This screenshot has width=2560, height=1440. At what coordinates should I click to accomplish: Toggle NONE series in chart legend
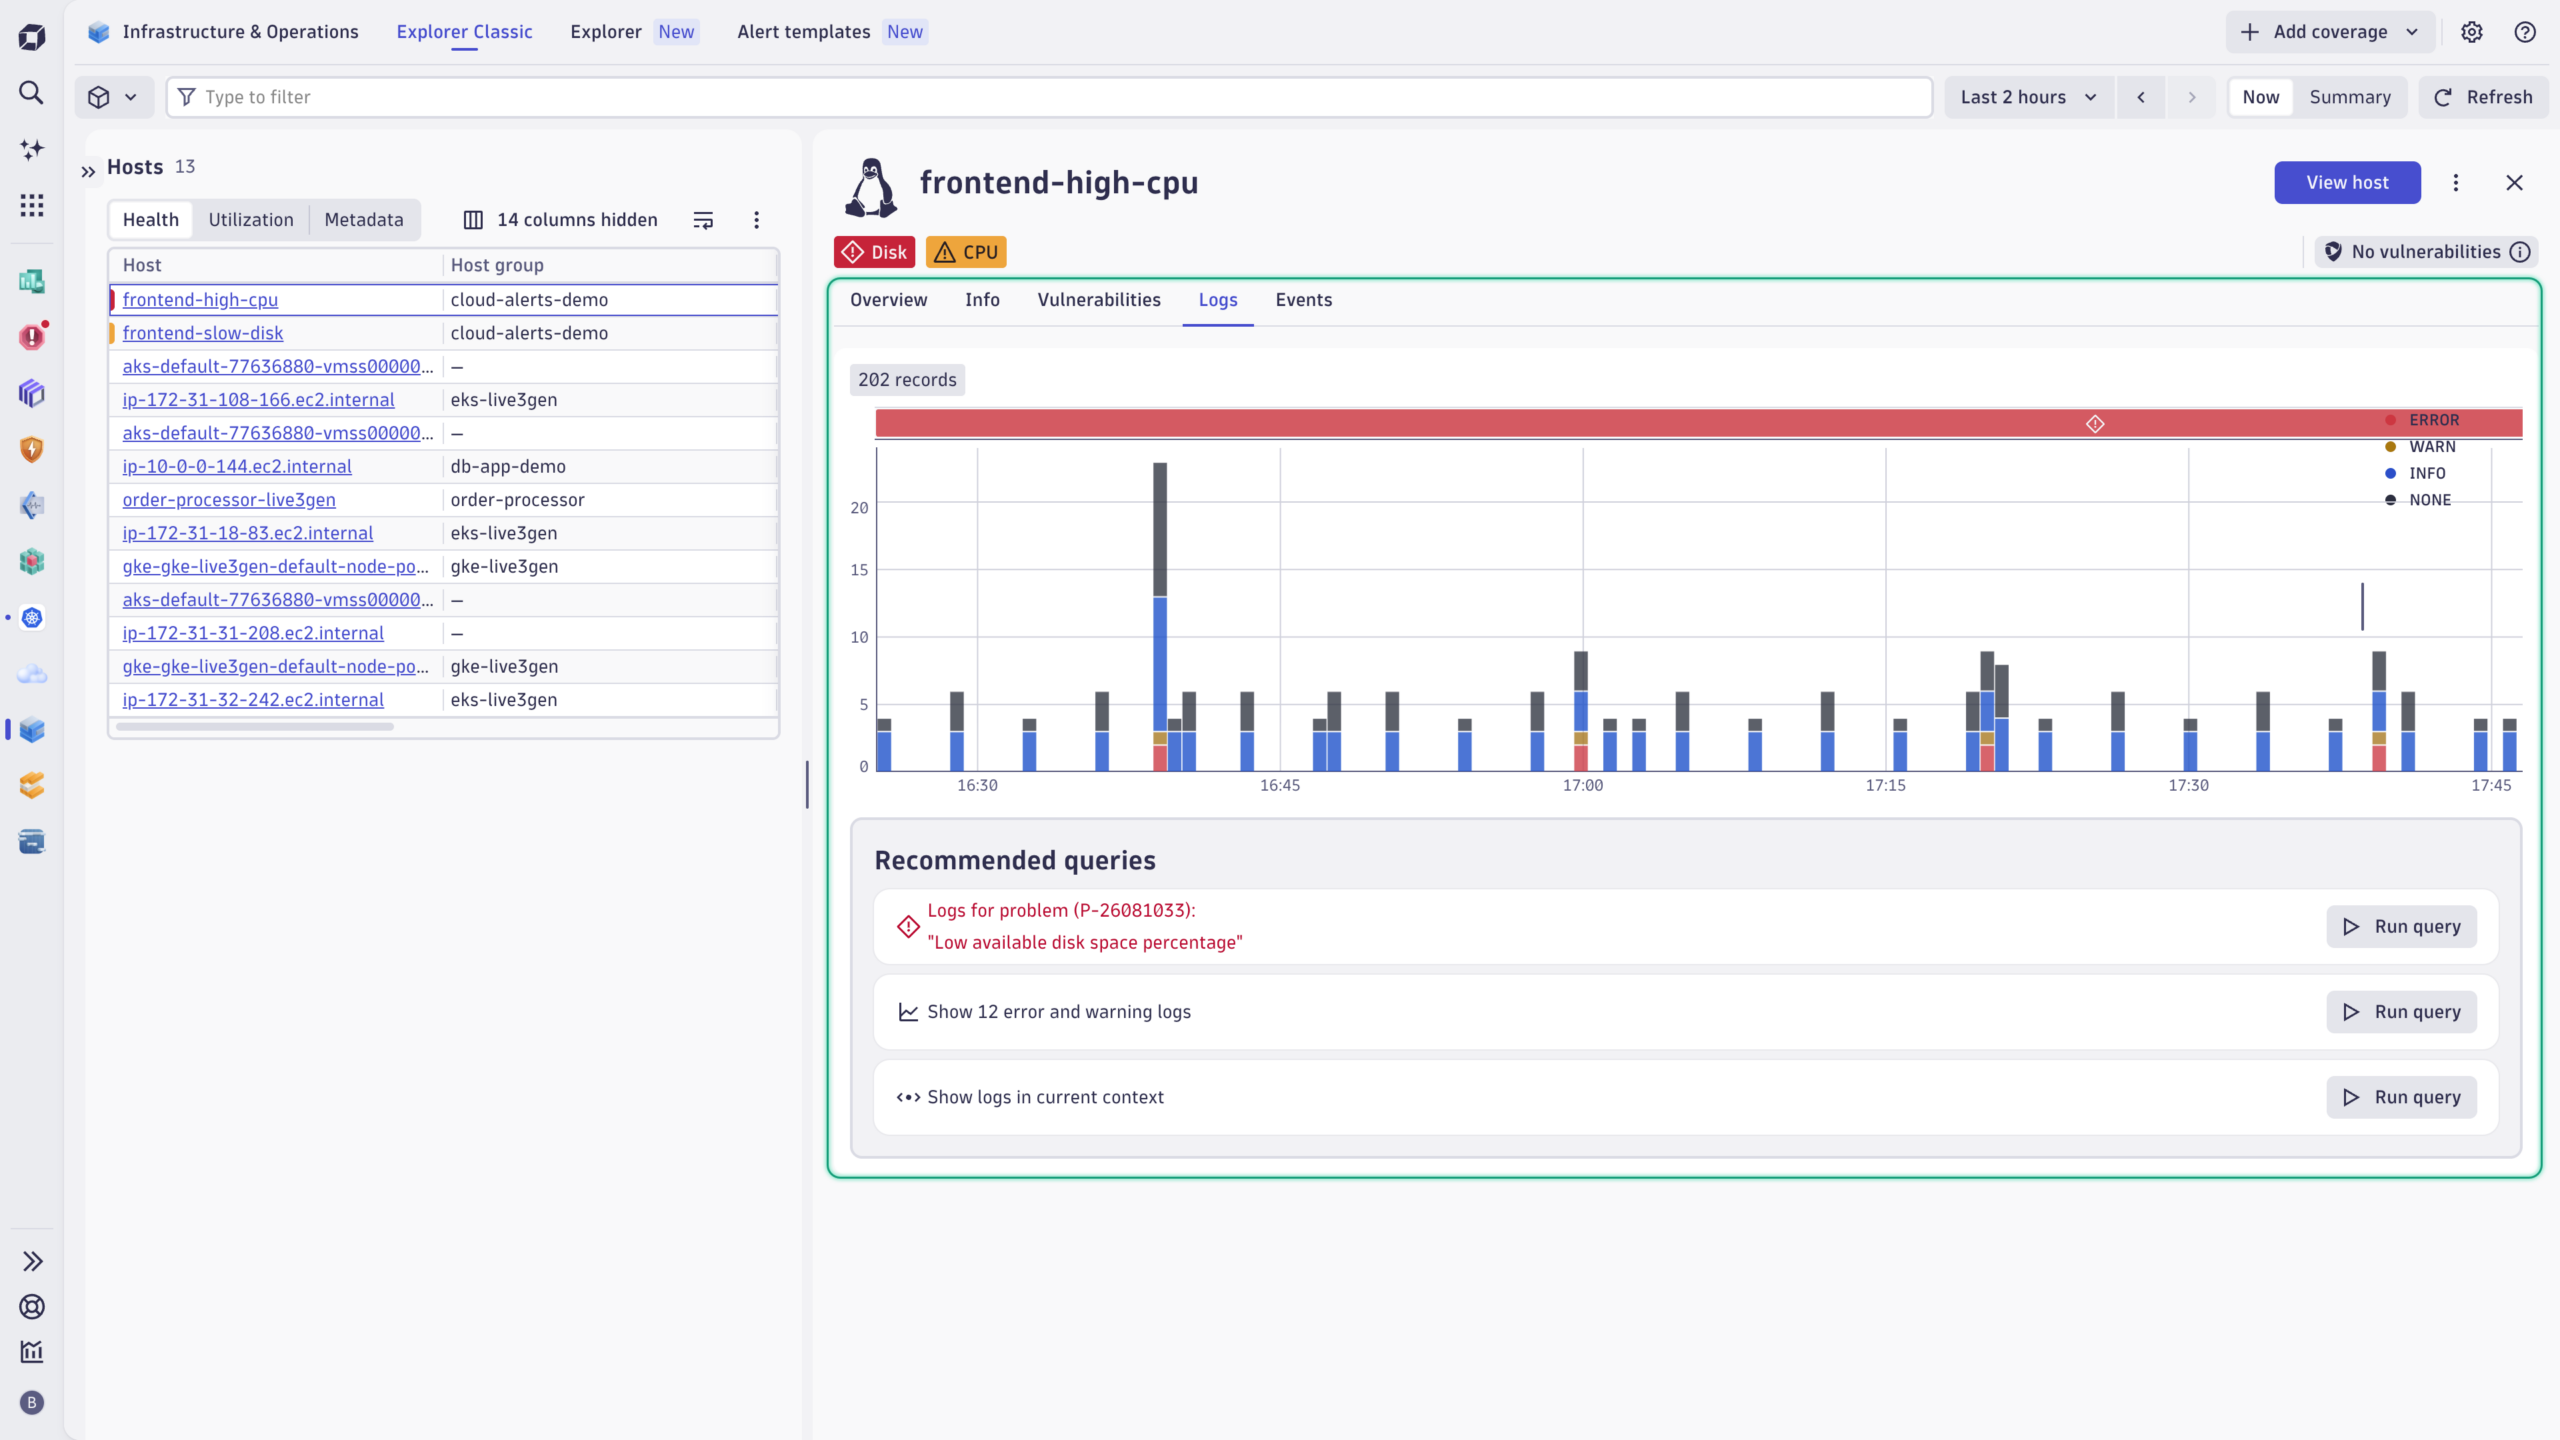2417,500
